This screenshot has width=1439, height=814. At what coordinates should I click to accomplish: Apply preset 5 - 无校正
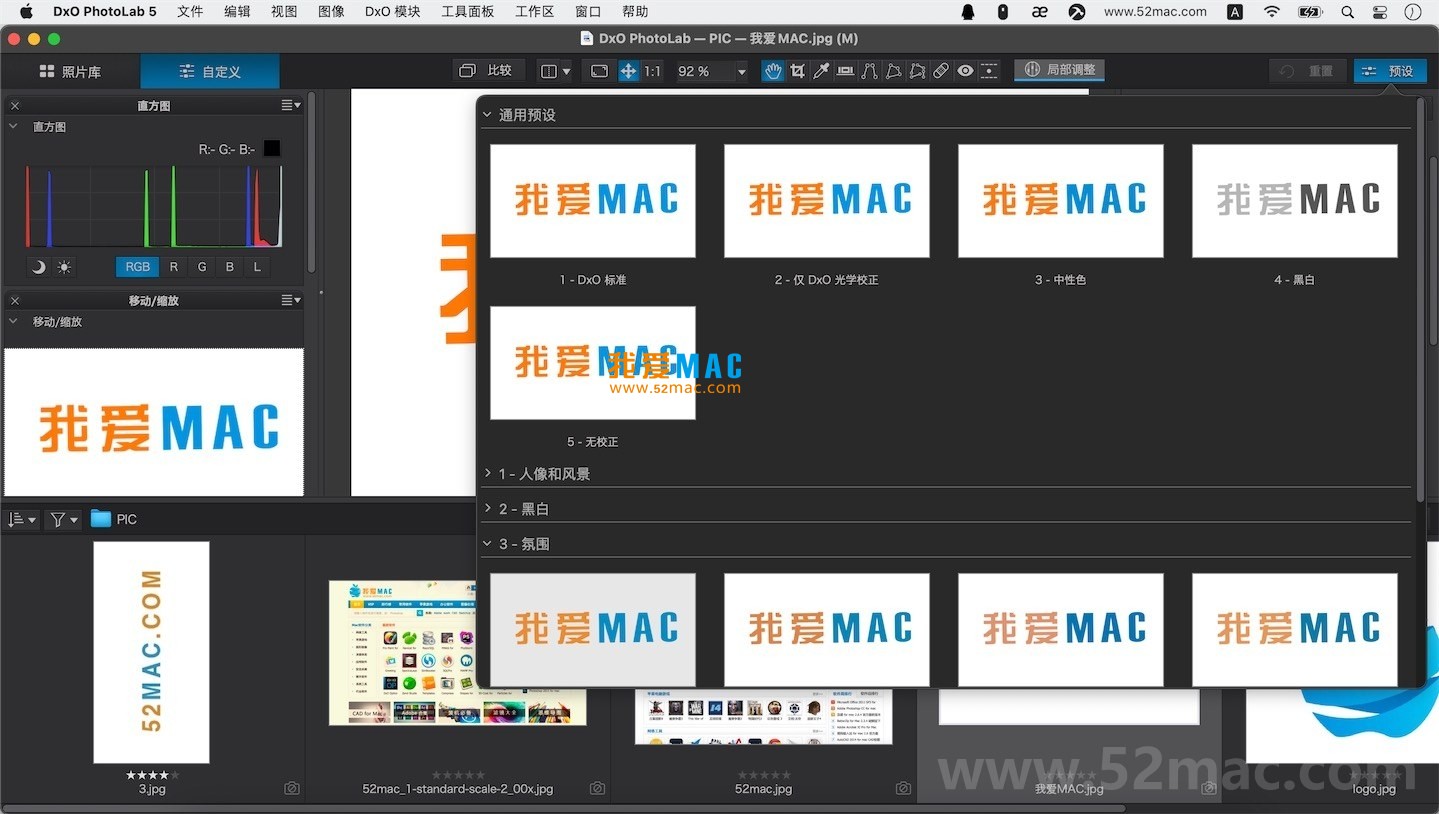(x=593, y=363)
